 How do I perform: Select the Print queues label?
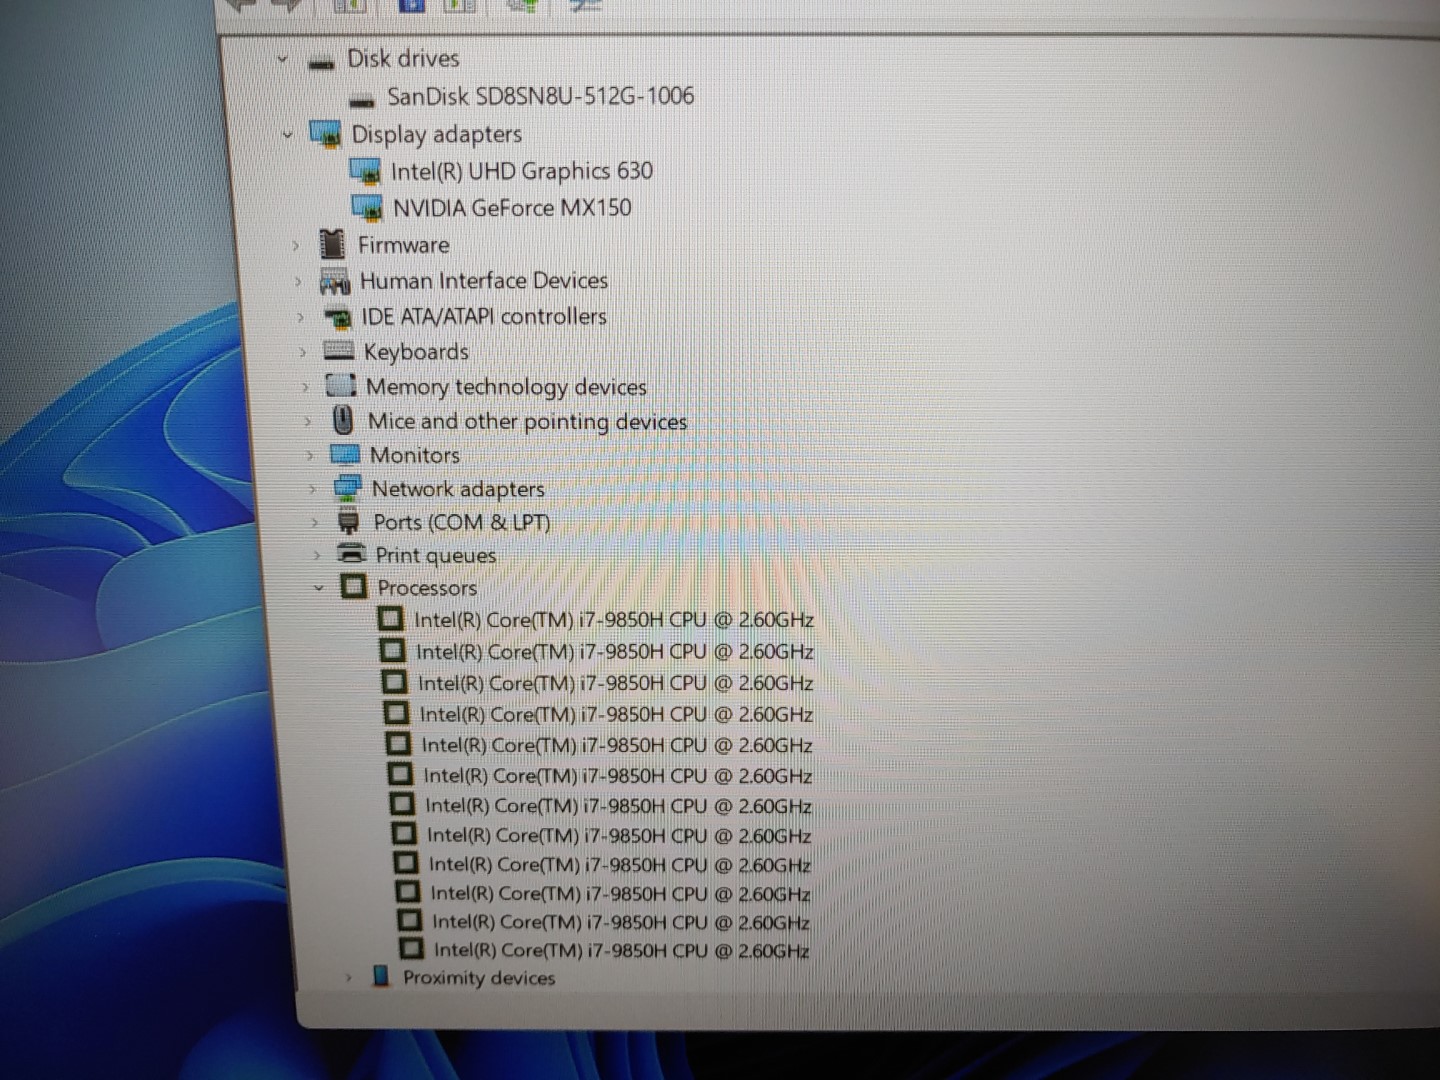click(436, 555)
